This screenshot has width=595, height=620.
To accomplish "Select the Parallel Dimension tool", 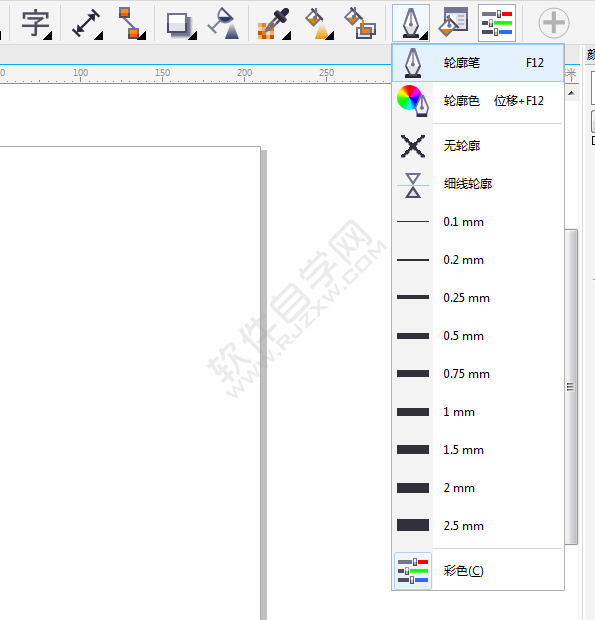I will [x=87, y=24].
